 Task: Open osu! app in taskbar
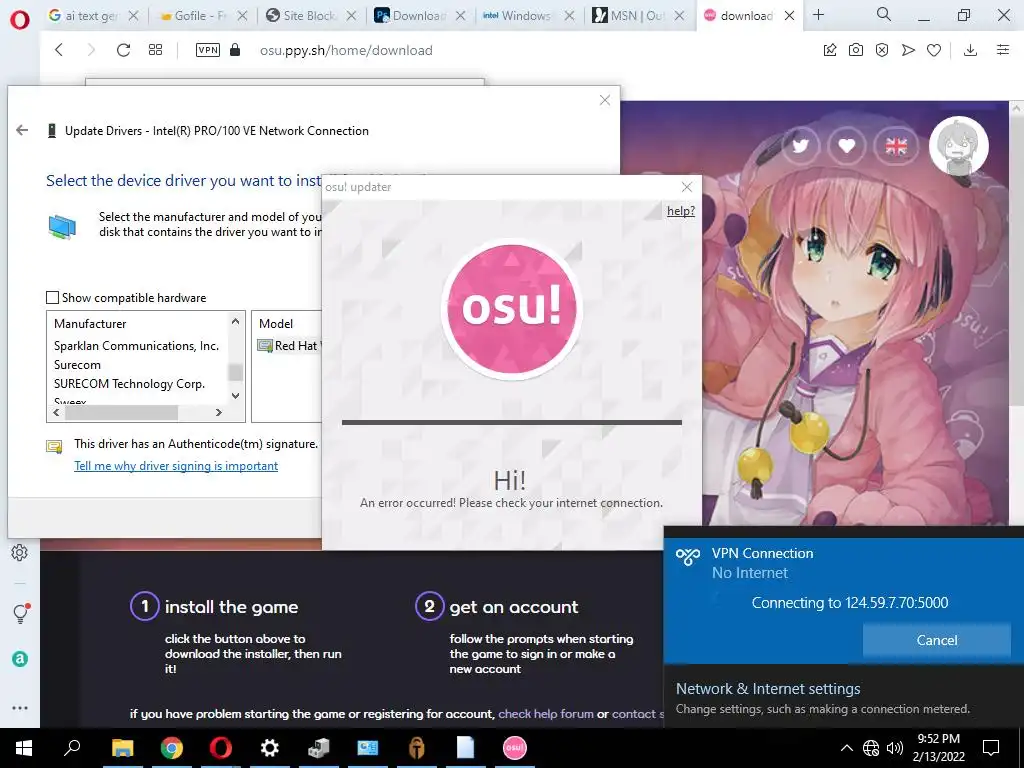515,748
